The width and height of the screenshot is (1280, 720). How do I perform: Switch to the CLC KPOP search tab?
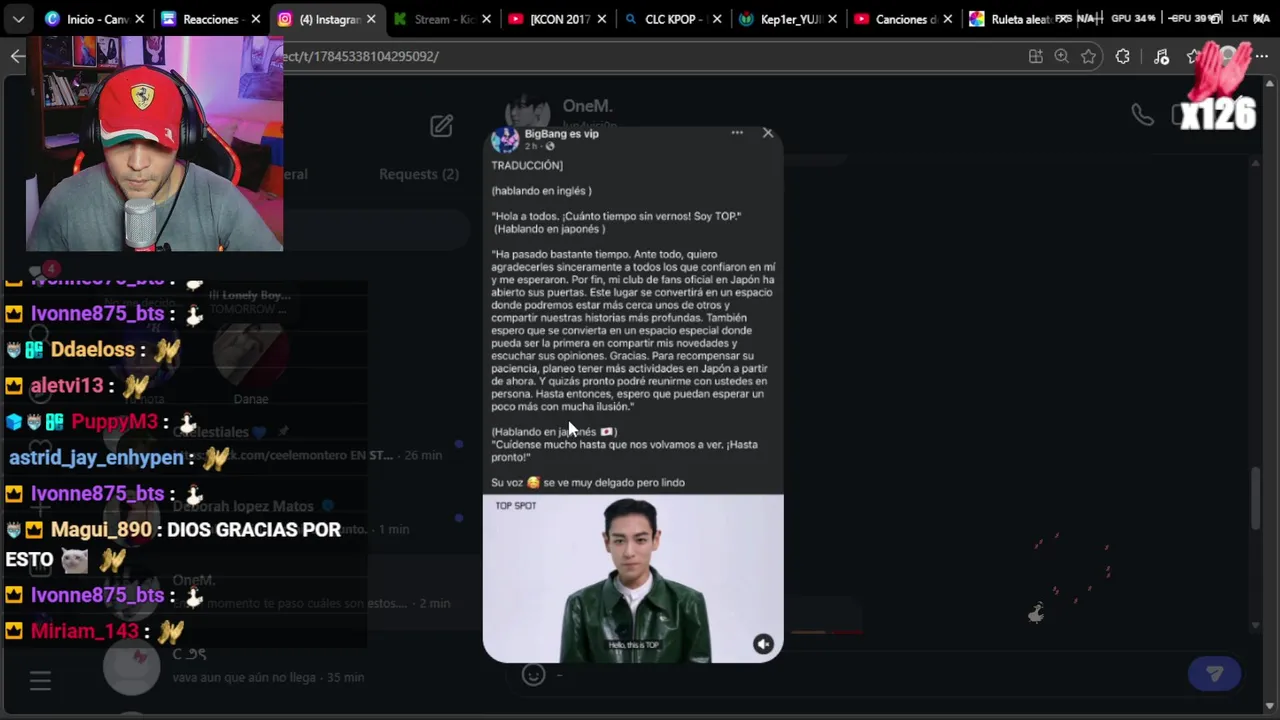[x=669, y=19]
